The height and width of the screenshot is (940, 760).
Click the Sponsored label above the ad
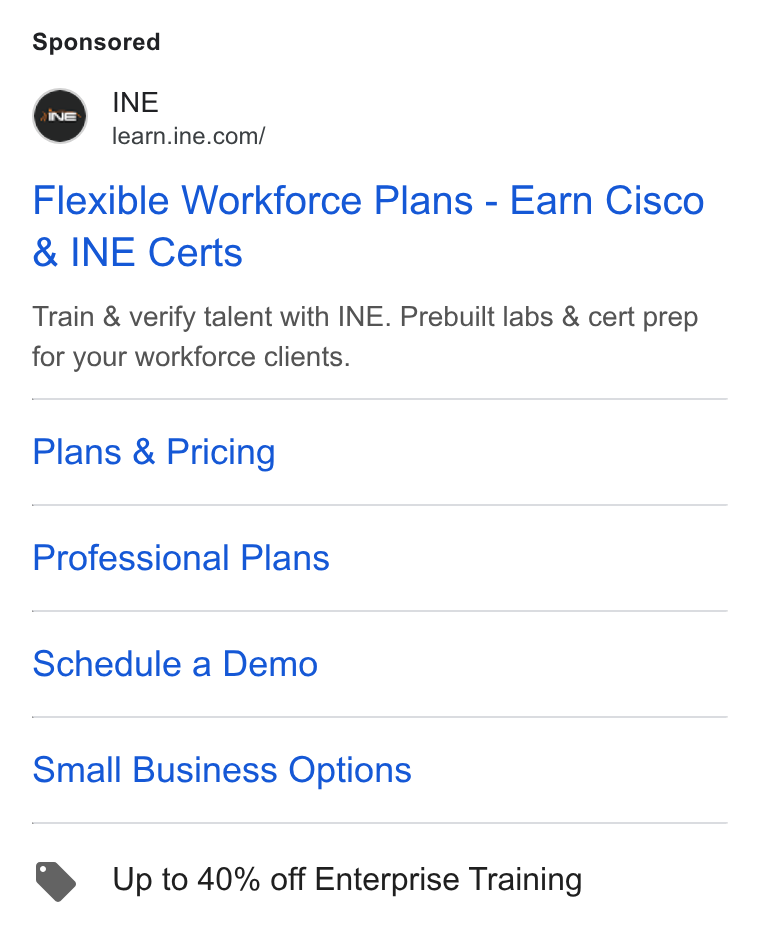point(96,42)
